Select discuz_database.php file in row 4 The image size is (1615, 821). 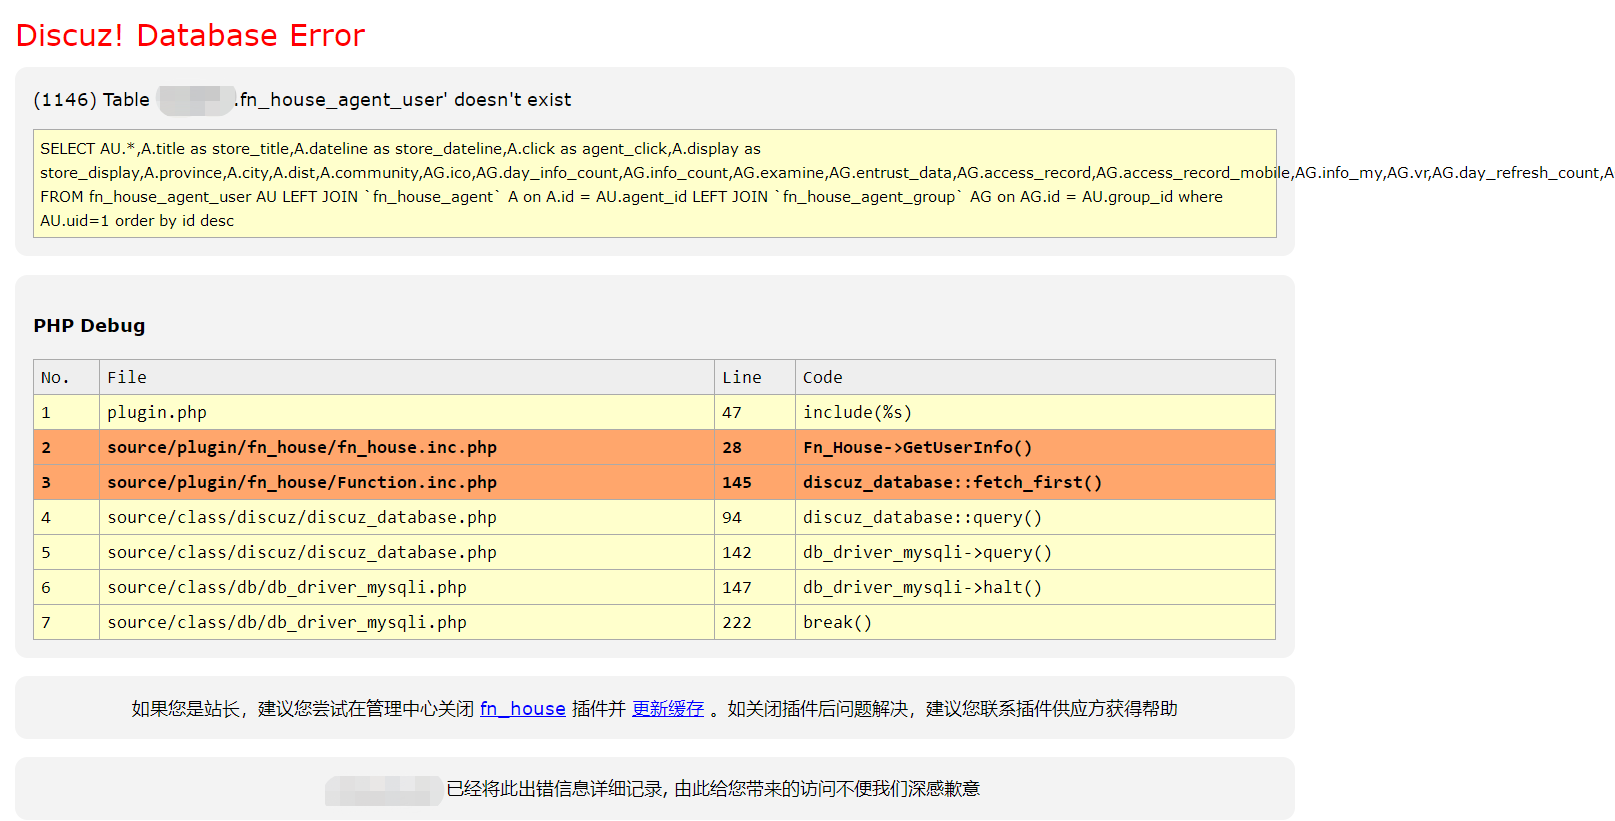pos(407,517)
